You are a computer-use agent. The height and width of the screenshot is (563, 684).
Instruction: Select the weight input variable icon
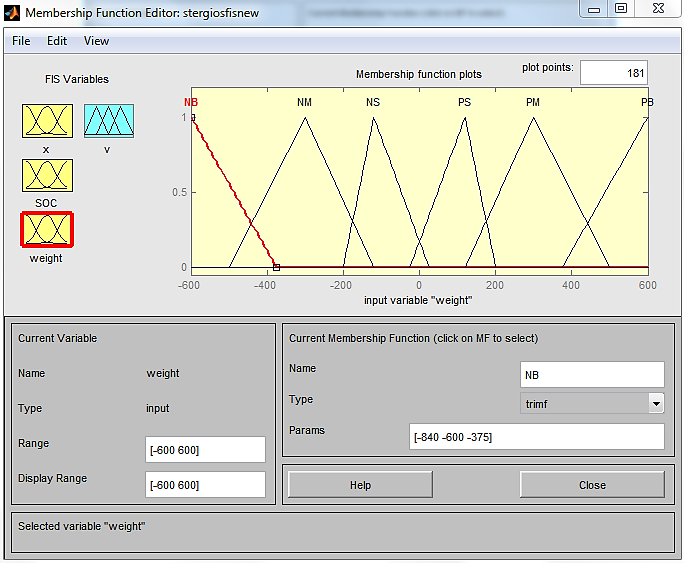(47, 229)
